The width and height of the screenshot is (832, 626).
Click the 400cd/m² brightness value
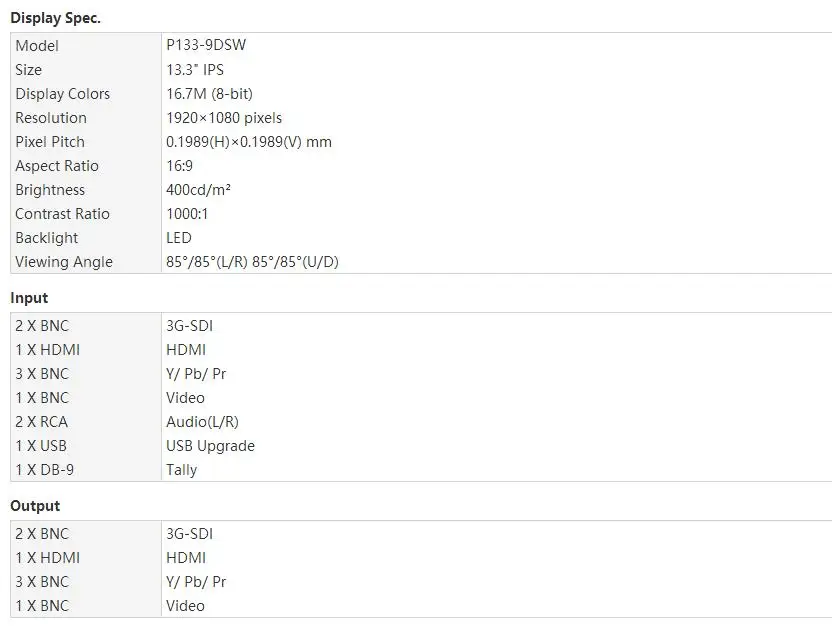pyautogui.click(x=198, y=190)
